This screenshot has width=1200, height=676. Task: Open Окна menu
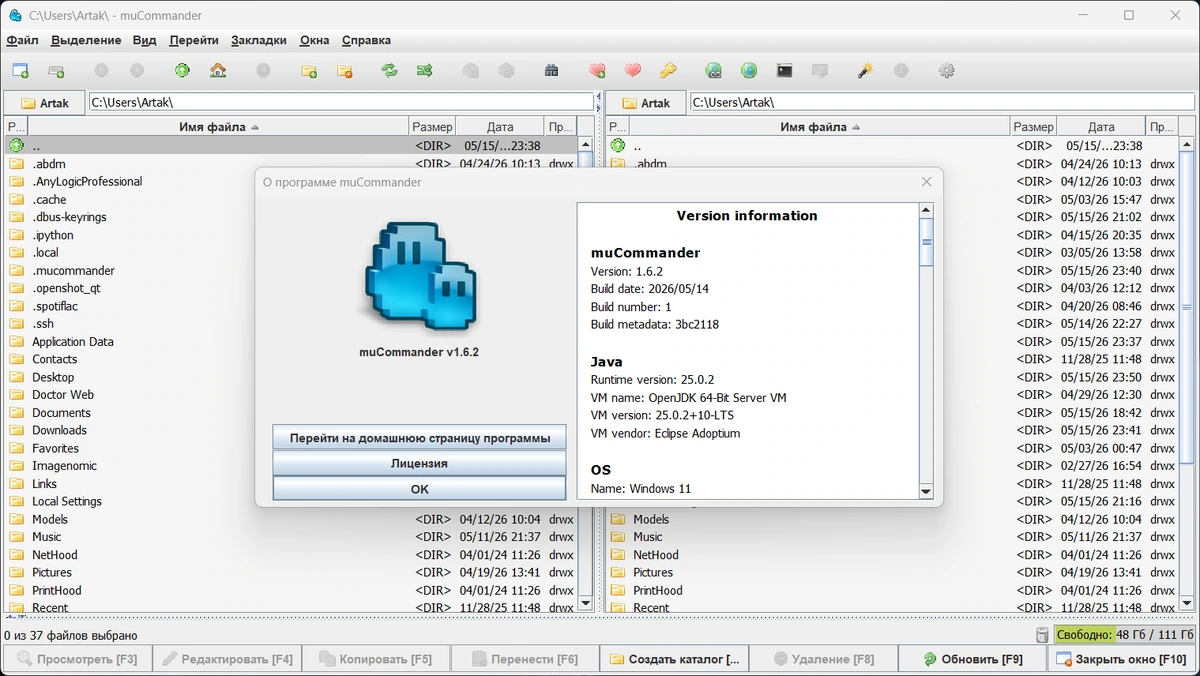[x=314, y=40]
